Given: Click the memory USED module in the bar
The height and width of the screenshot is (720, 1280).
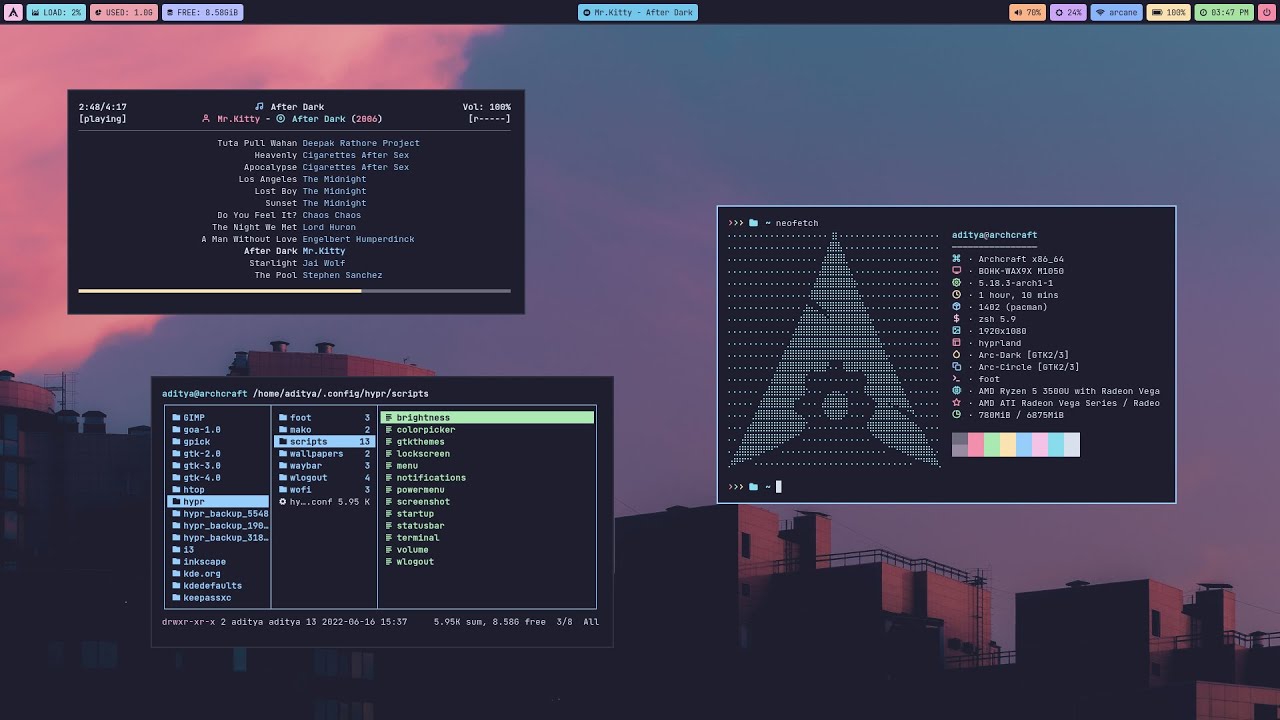Looking at the screenshot, I should point(124,12).
